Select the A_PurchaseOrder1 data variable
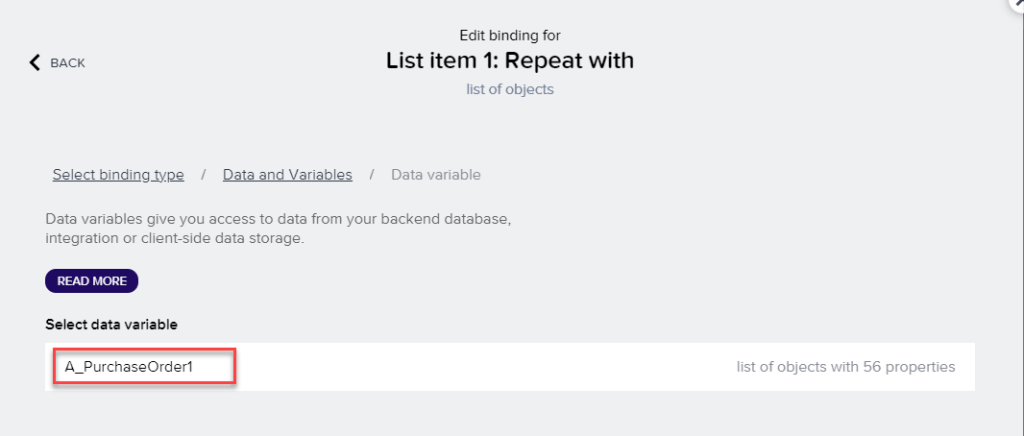 tap(129, 367)
